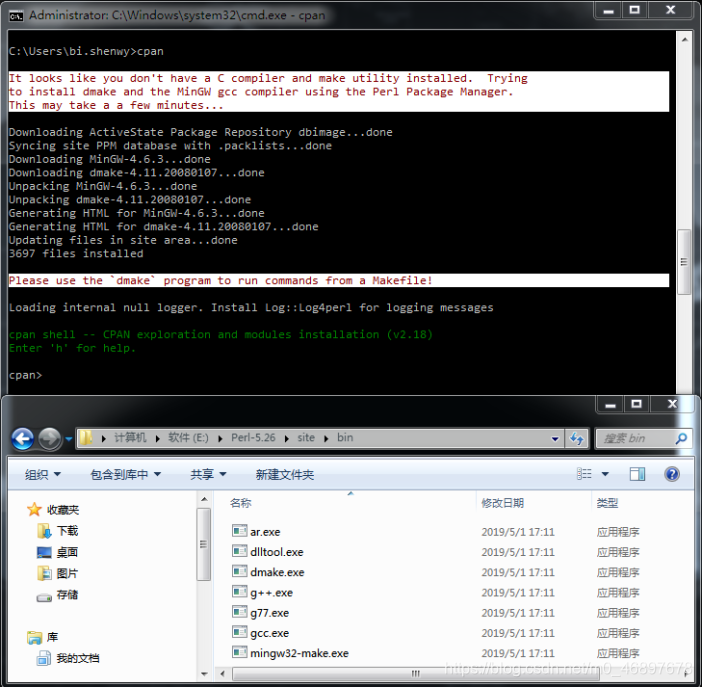702x687 pixels.
Task: Select 计算机 breadcrumb segment
Action: click(130, 438)
